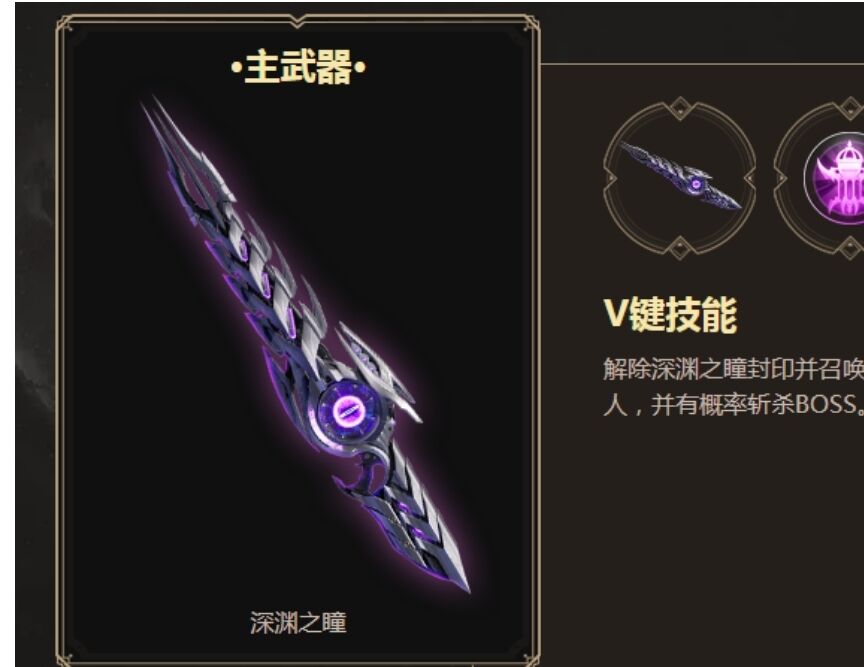Viewport: 864px width, 667px height.
Task: Select the weapon thumbnail in circular frame
Action: (x=680, y=177)
